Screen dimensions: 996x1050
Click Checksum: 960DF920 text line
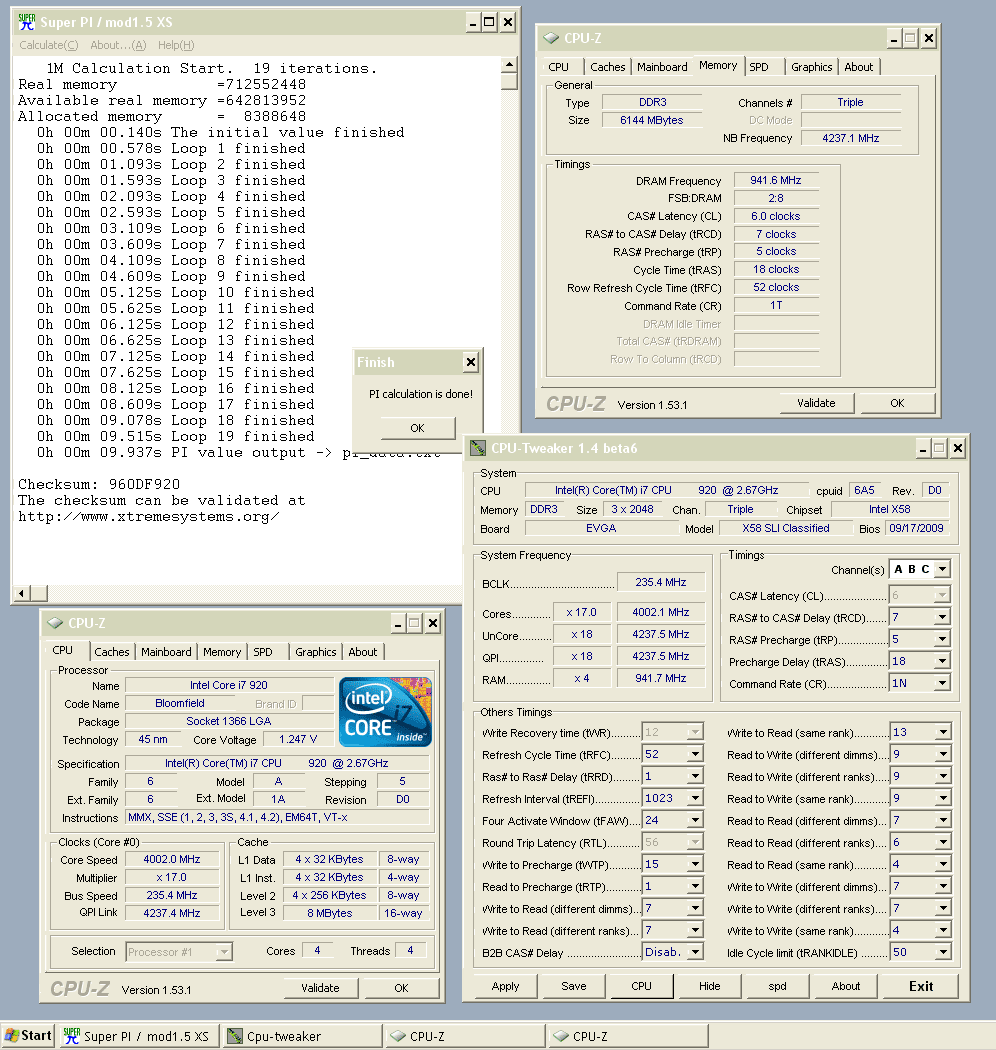click(x=99, y=484)
